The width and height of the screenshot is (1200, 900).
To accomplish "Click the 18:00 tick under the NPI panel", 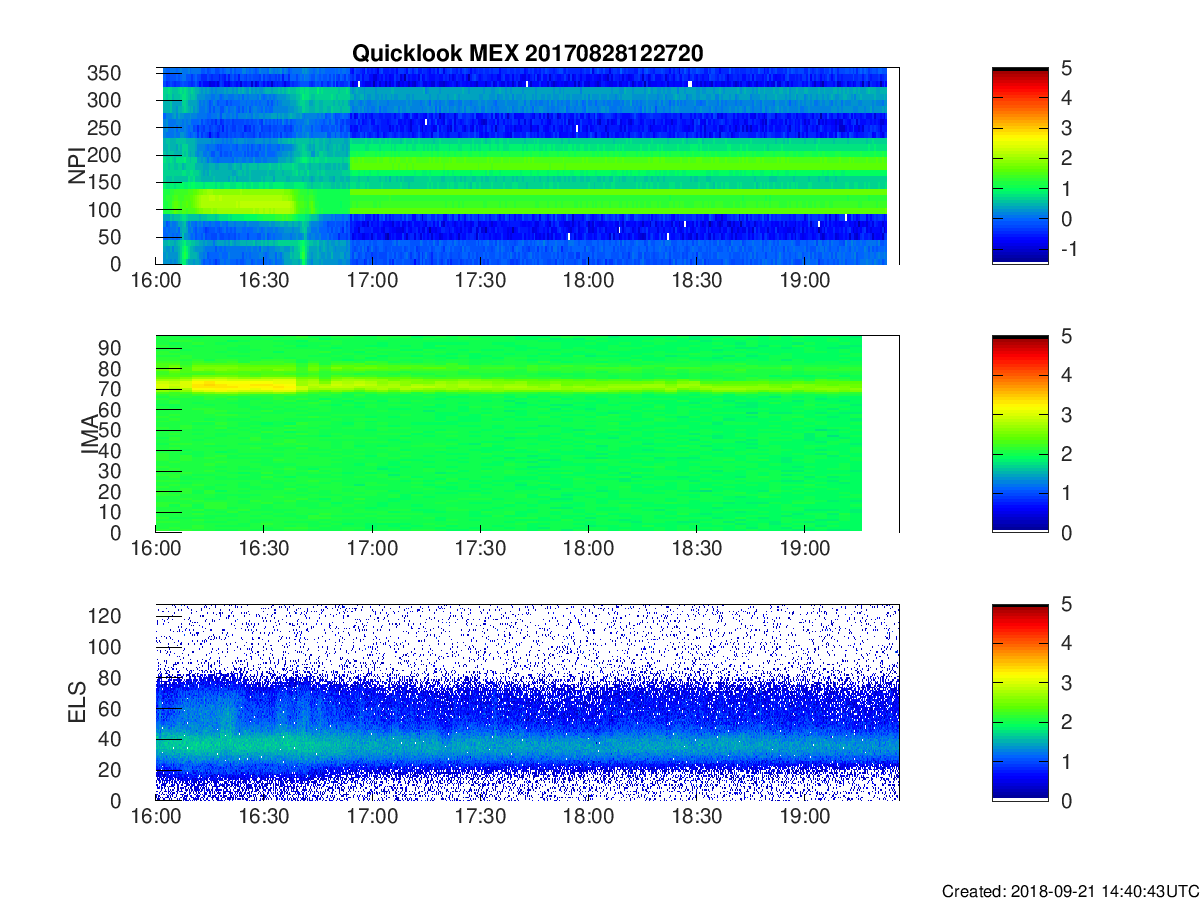I will [588, 280].
